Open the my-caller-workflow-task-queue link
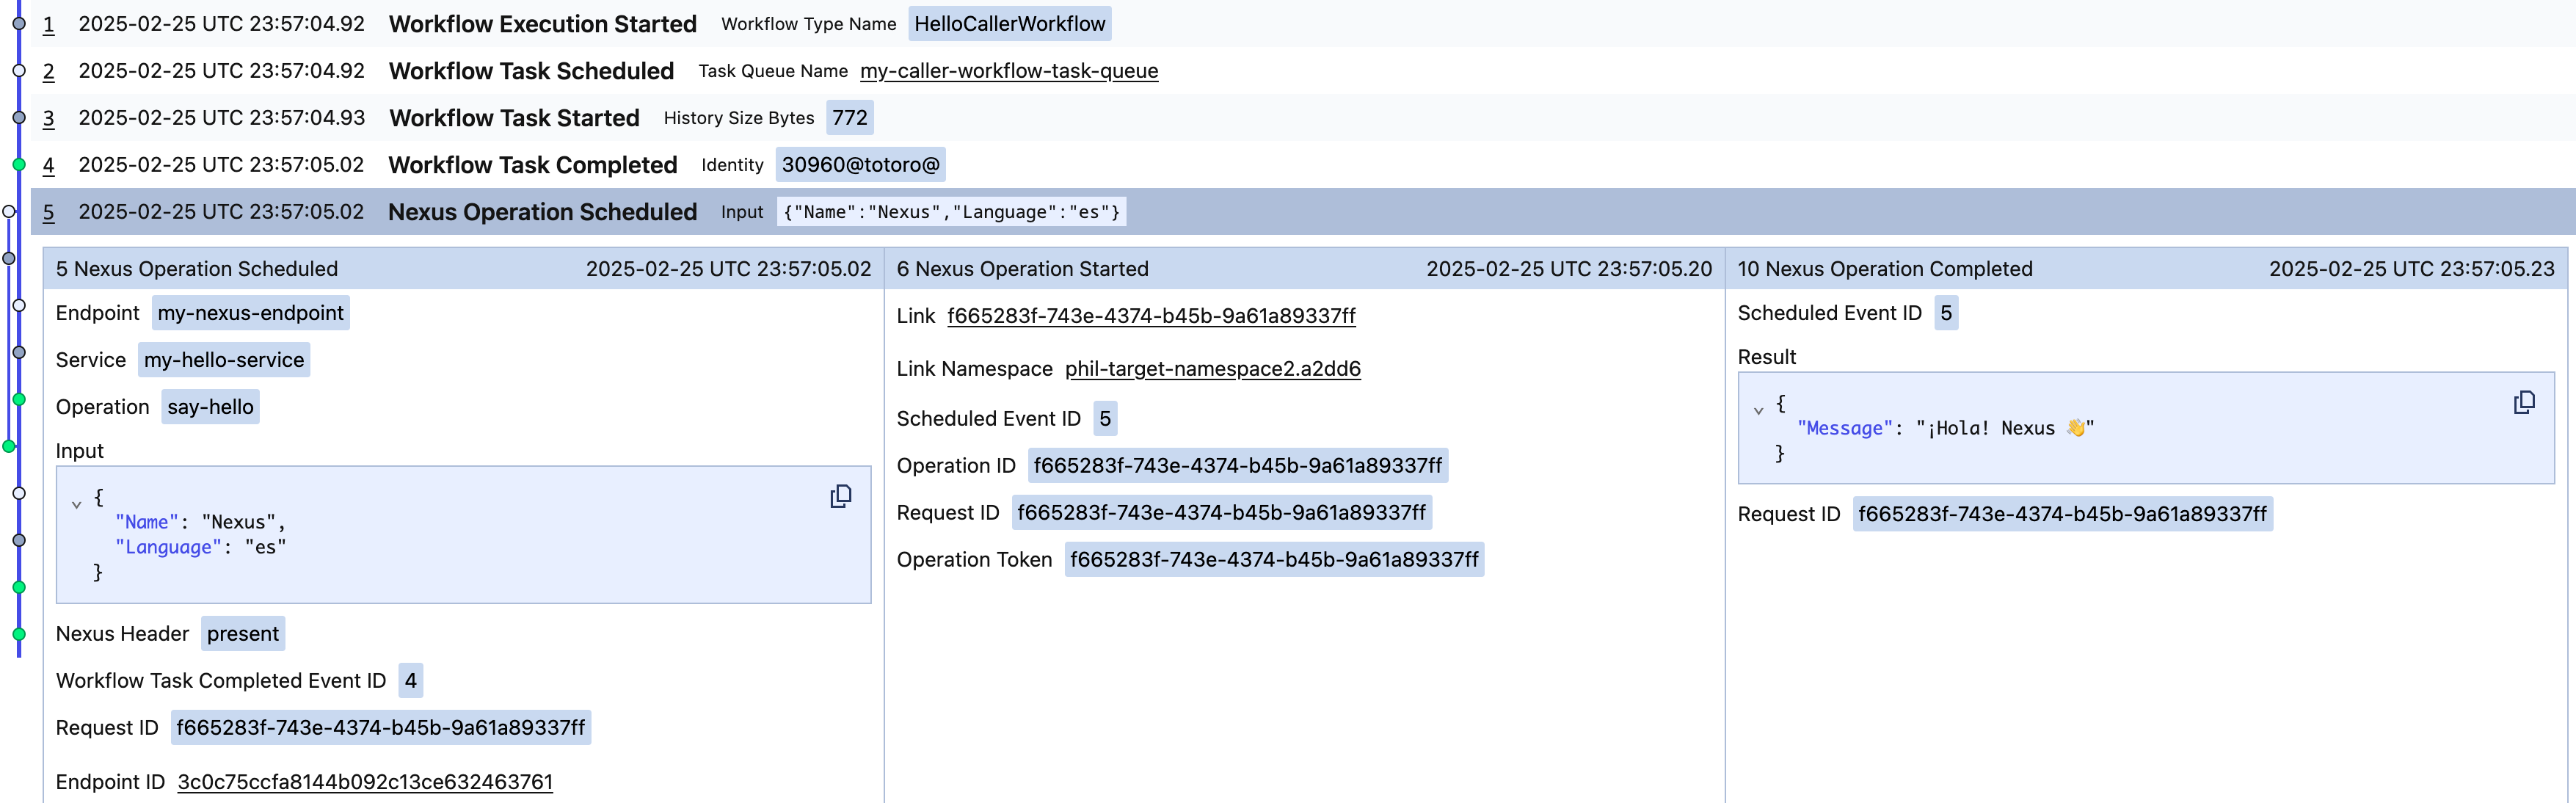Viewport: 2576px width, 803px height. click(x=1009, y=71)
